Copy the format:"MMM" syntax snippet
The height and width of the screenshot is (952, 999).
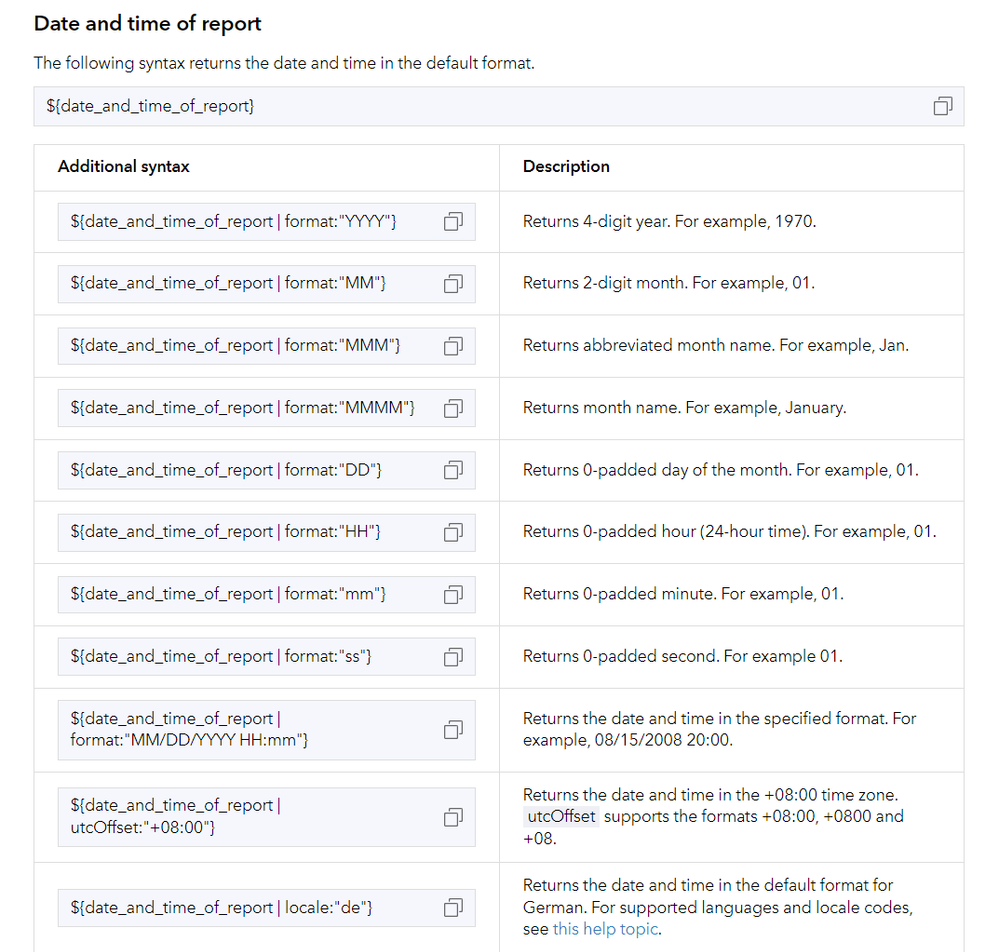coord(453,346)
